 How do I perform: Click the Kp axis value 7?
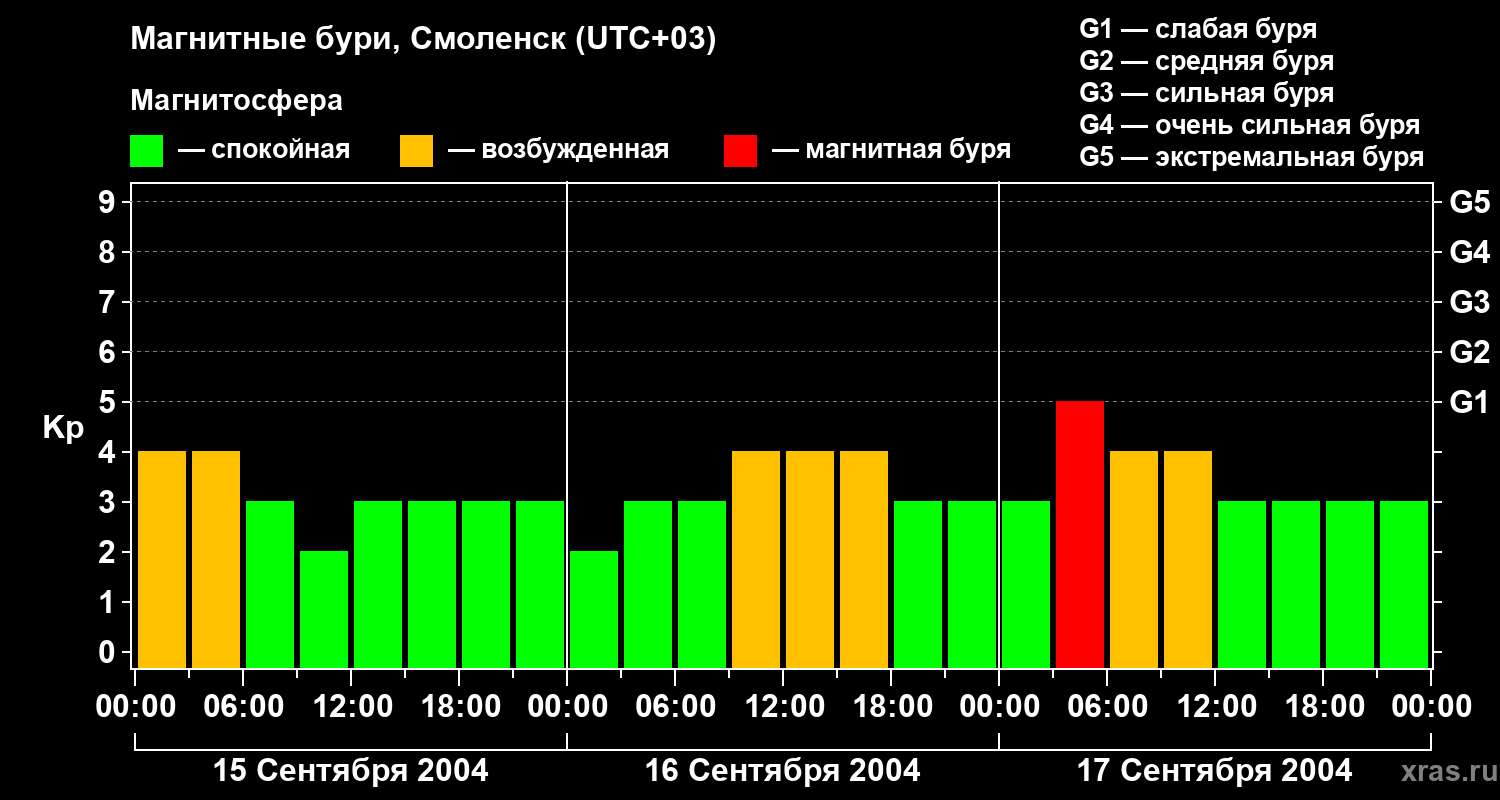pyautogui.click(x=109, y=302)
